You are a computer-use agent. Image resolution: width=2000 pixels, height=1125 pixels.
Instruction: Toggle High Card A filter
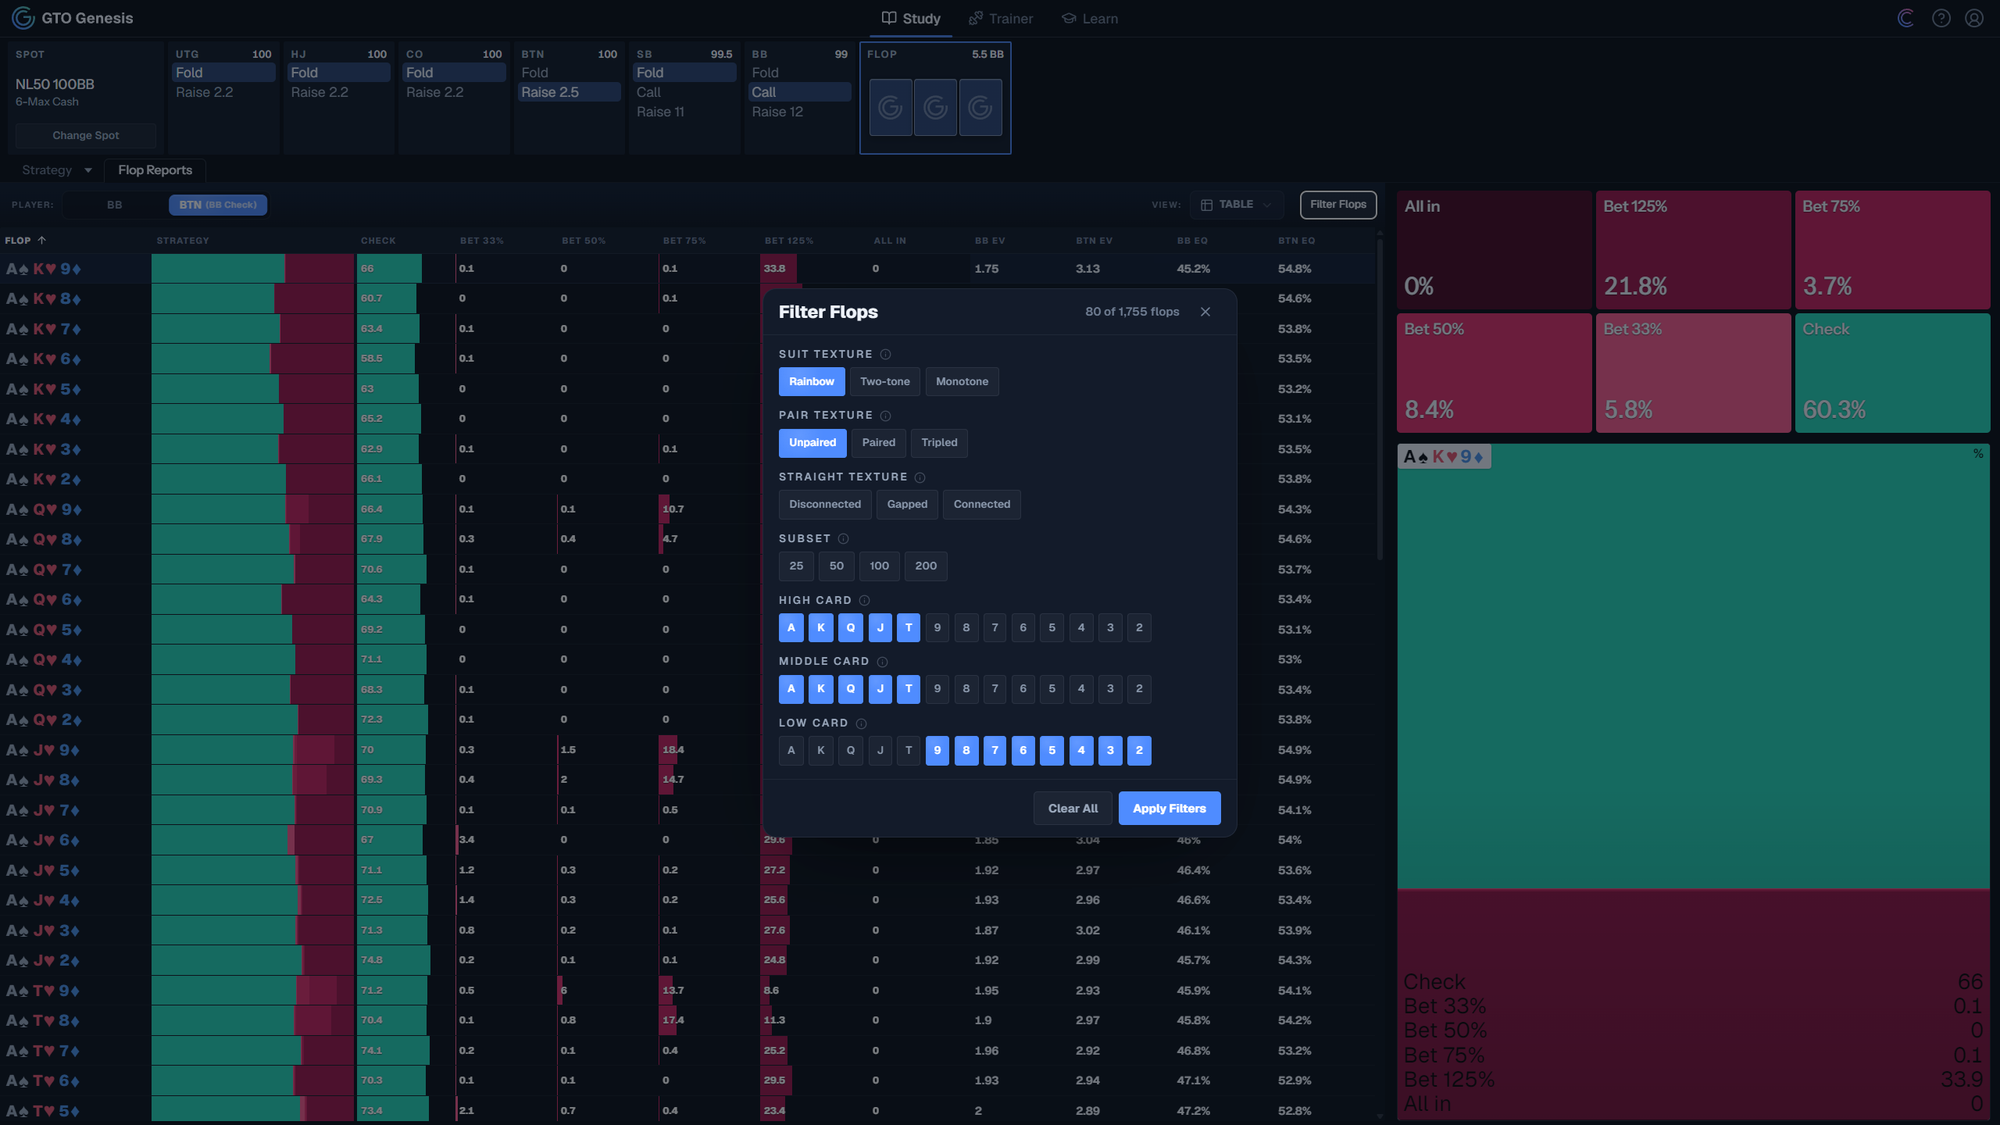click(791, 628)
